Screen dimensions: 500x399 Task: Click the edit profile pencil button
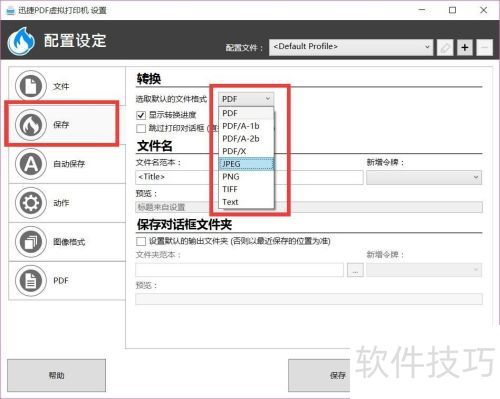click(445, 48)
